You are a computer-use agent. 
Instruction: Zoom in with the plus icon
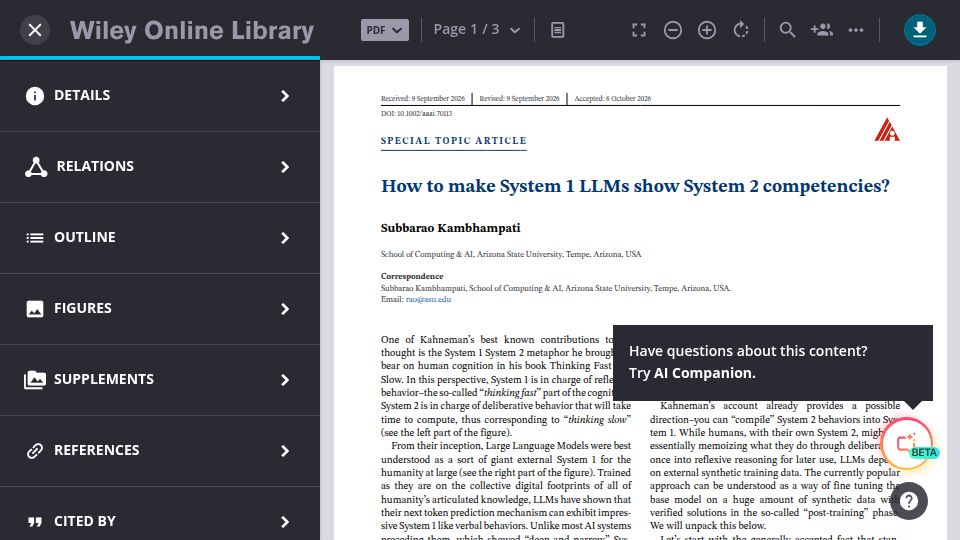(x=707, y=30)
